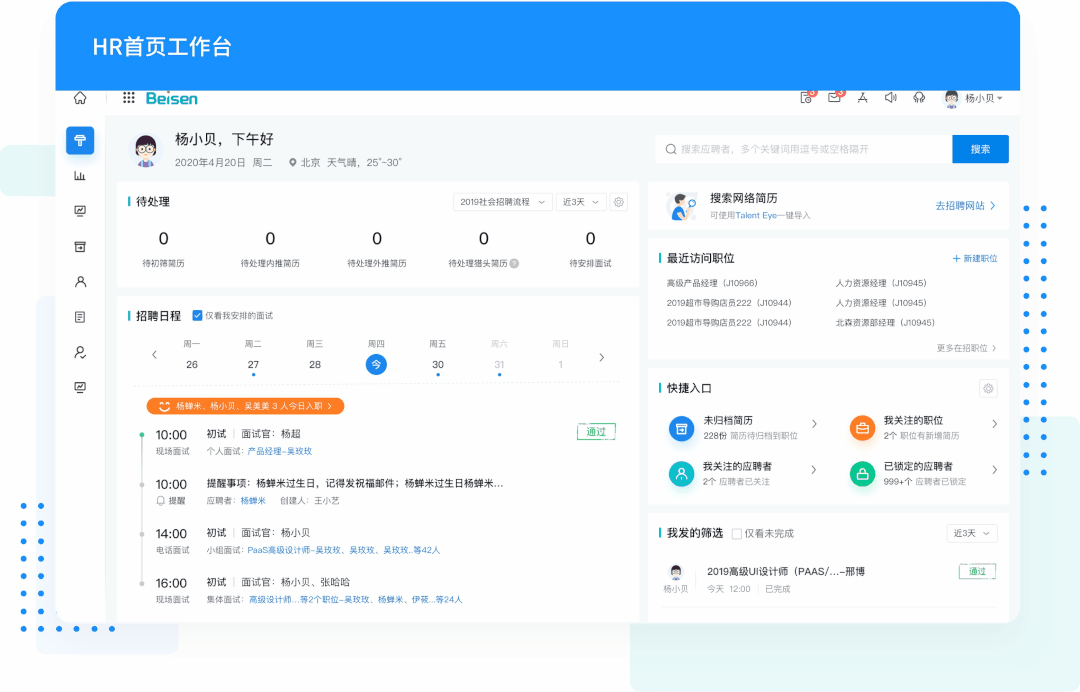Open the candidates person icon in sidebar
The width and height of the screenshot is (1080, 692).
pyautogui.click(x=80, y=282)
